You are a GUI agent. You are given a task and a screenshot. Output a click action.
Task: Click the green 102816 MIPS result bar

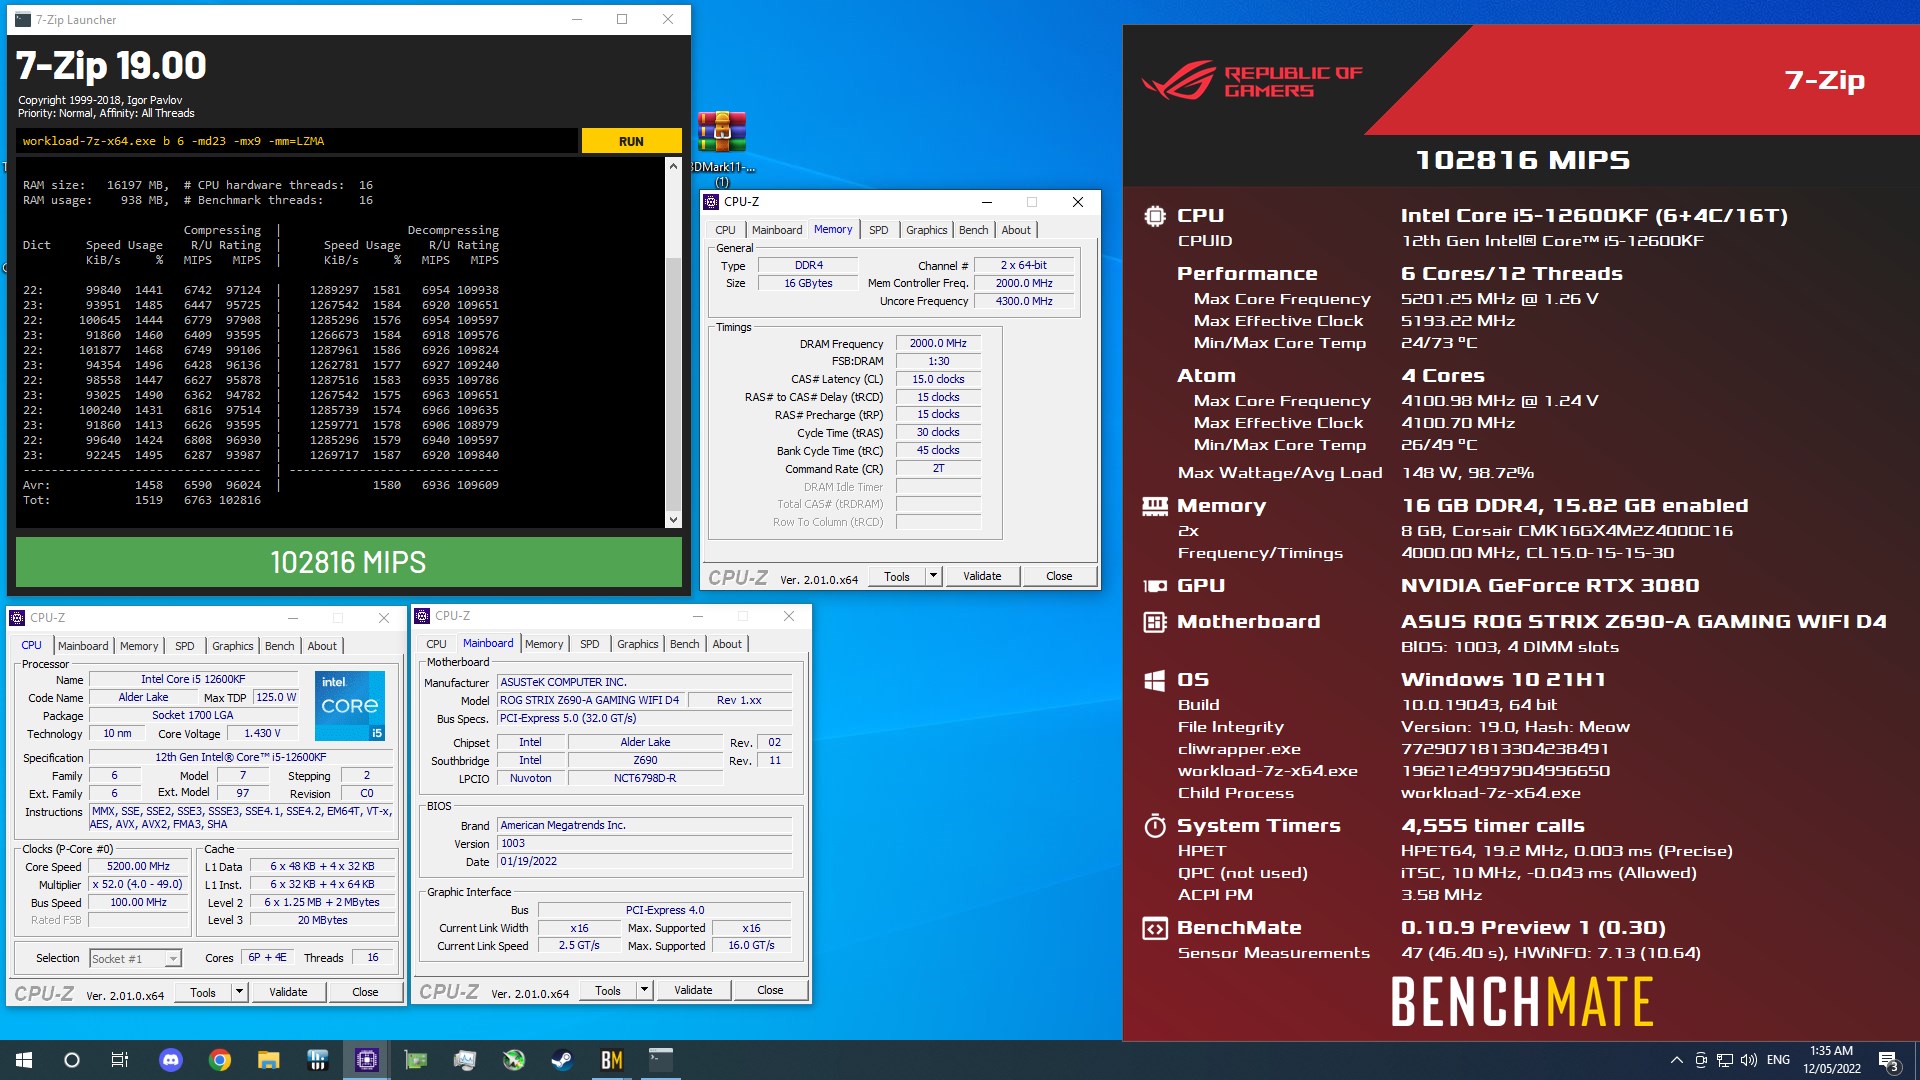click(348, 562)
